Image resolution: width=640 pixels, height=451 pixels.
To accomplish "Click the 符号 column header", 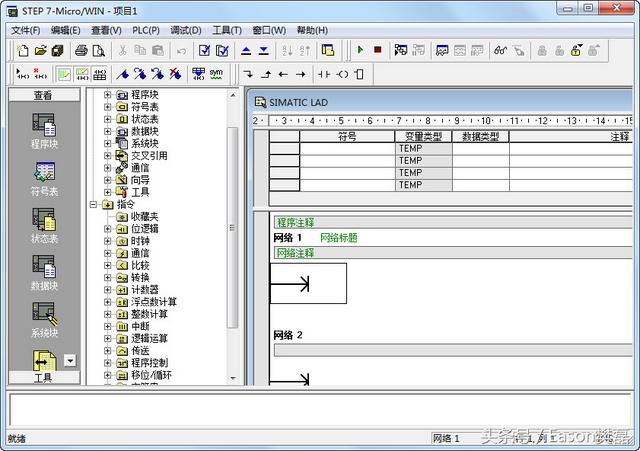I will tap(347, 136).
